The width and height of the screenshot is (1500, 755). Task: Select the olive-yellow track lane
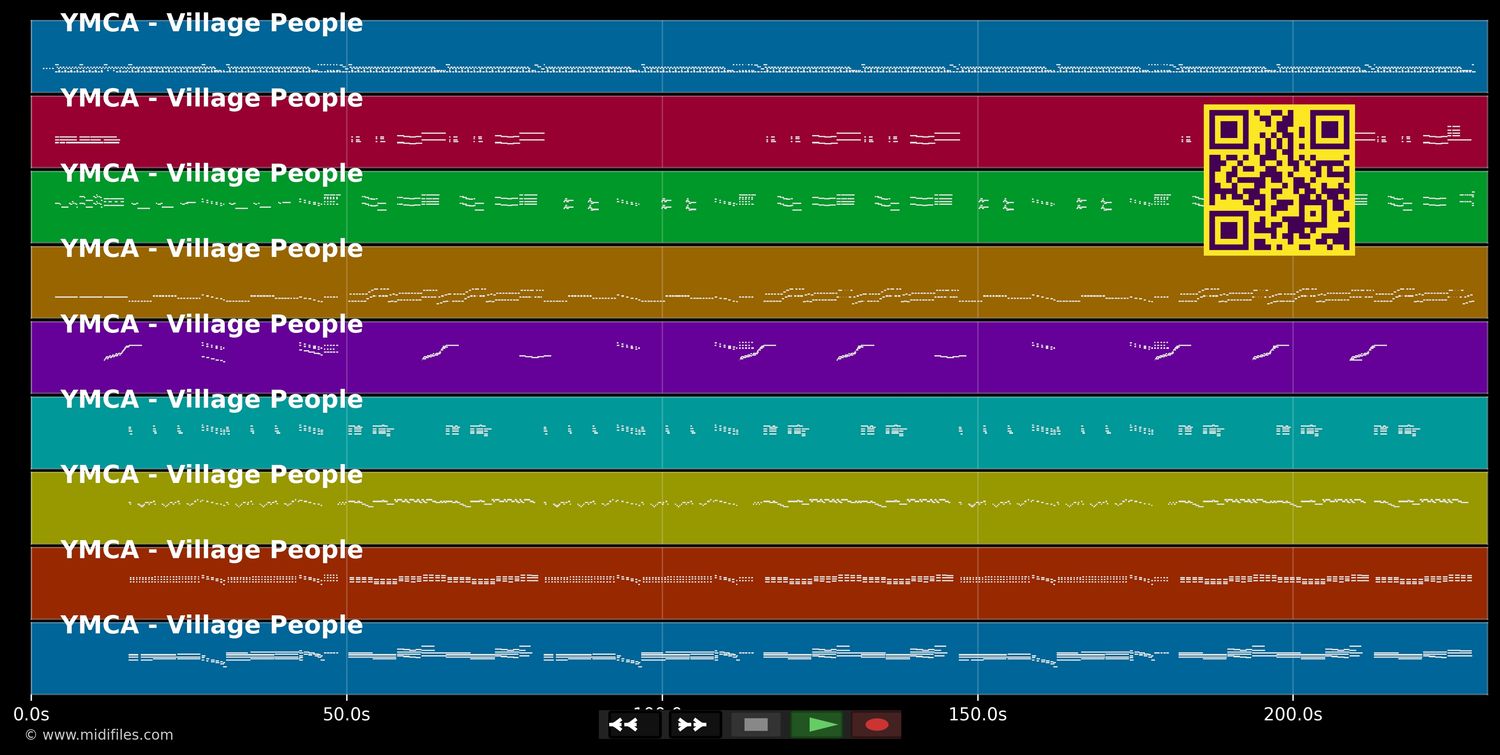point(759,508)
